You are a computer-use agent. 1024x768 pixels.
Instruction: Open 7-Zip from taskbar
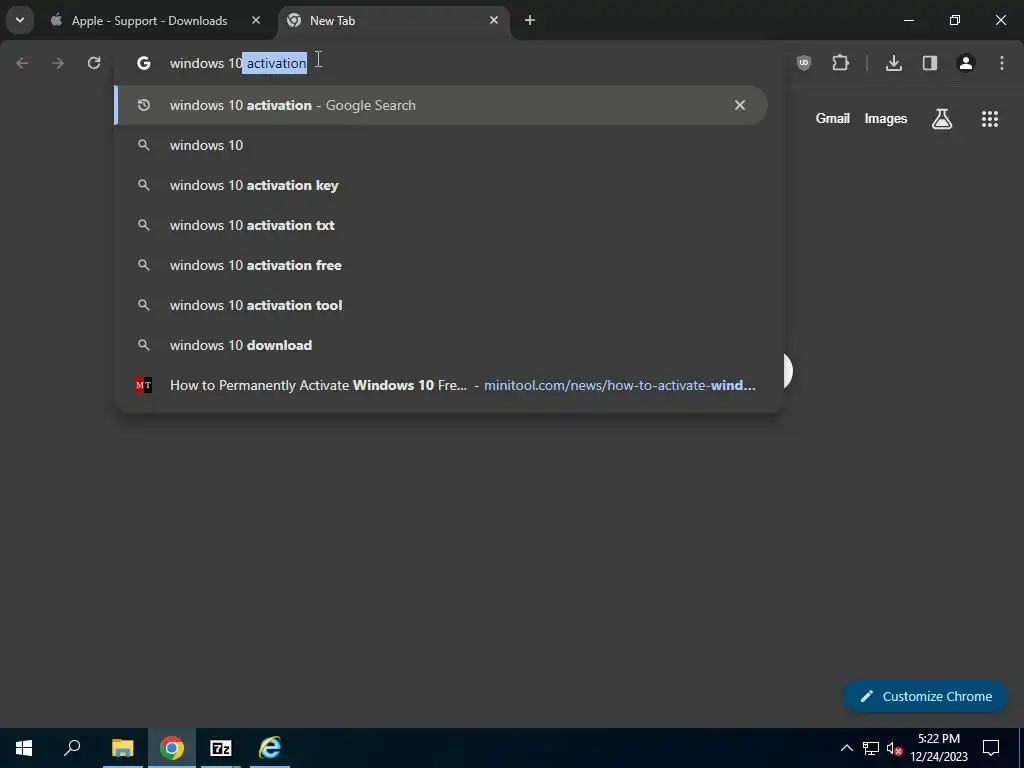click(x=221, y=748)
